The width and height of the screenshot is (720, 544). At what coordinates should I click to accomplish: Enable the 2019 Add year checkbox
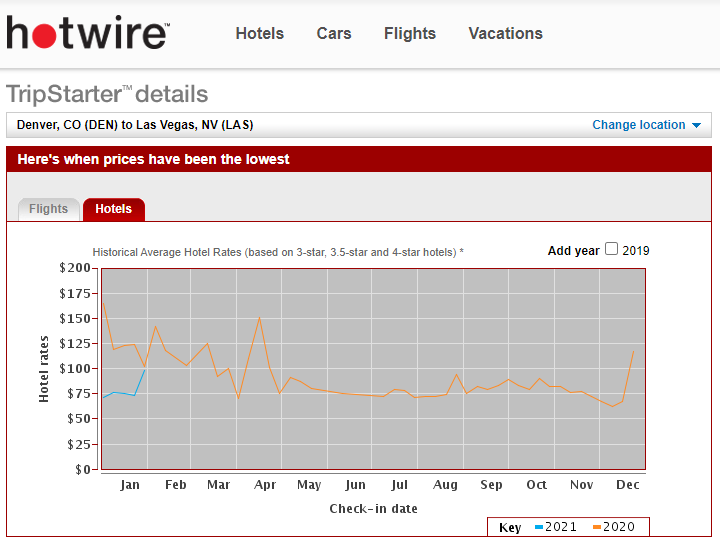tap(611, 249)
